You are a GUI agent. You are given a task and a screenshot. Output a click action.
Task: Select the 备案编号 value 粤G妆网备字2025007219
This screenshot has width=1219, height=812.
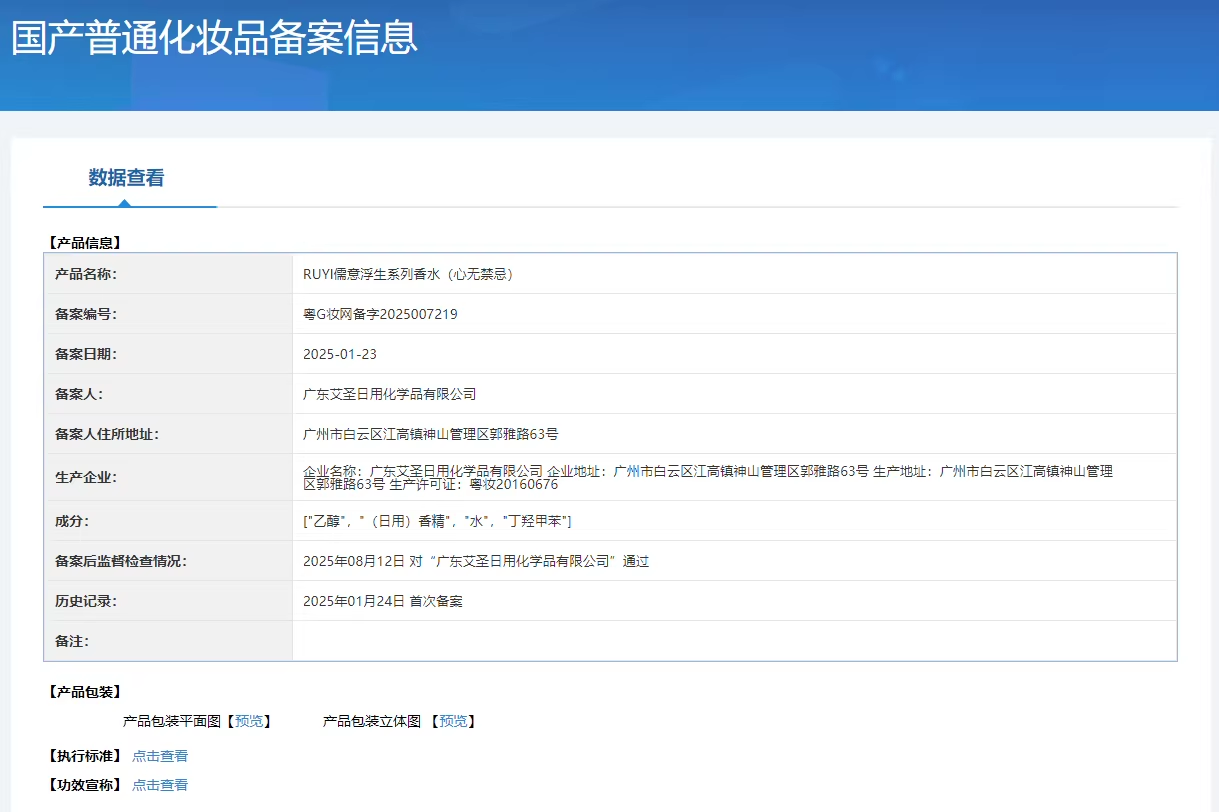[380, 314]
